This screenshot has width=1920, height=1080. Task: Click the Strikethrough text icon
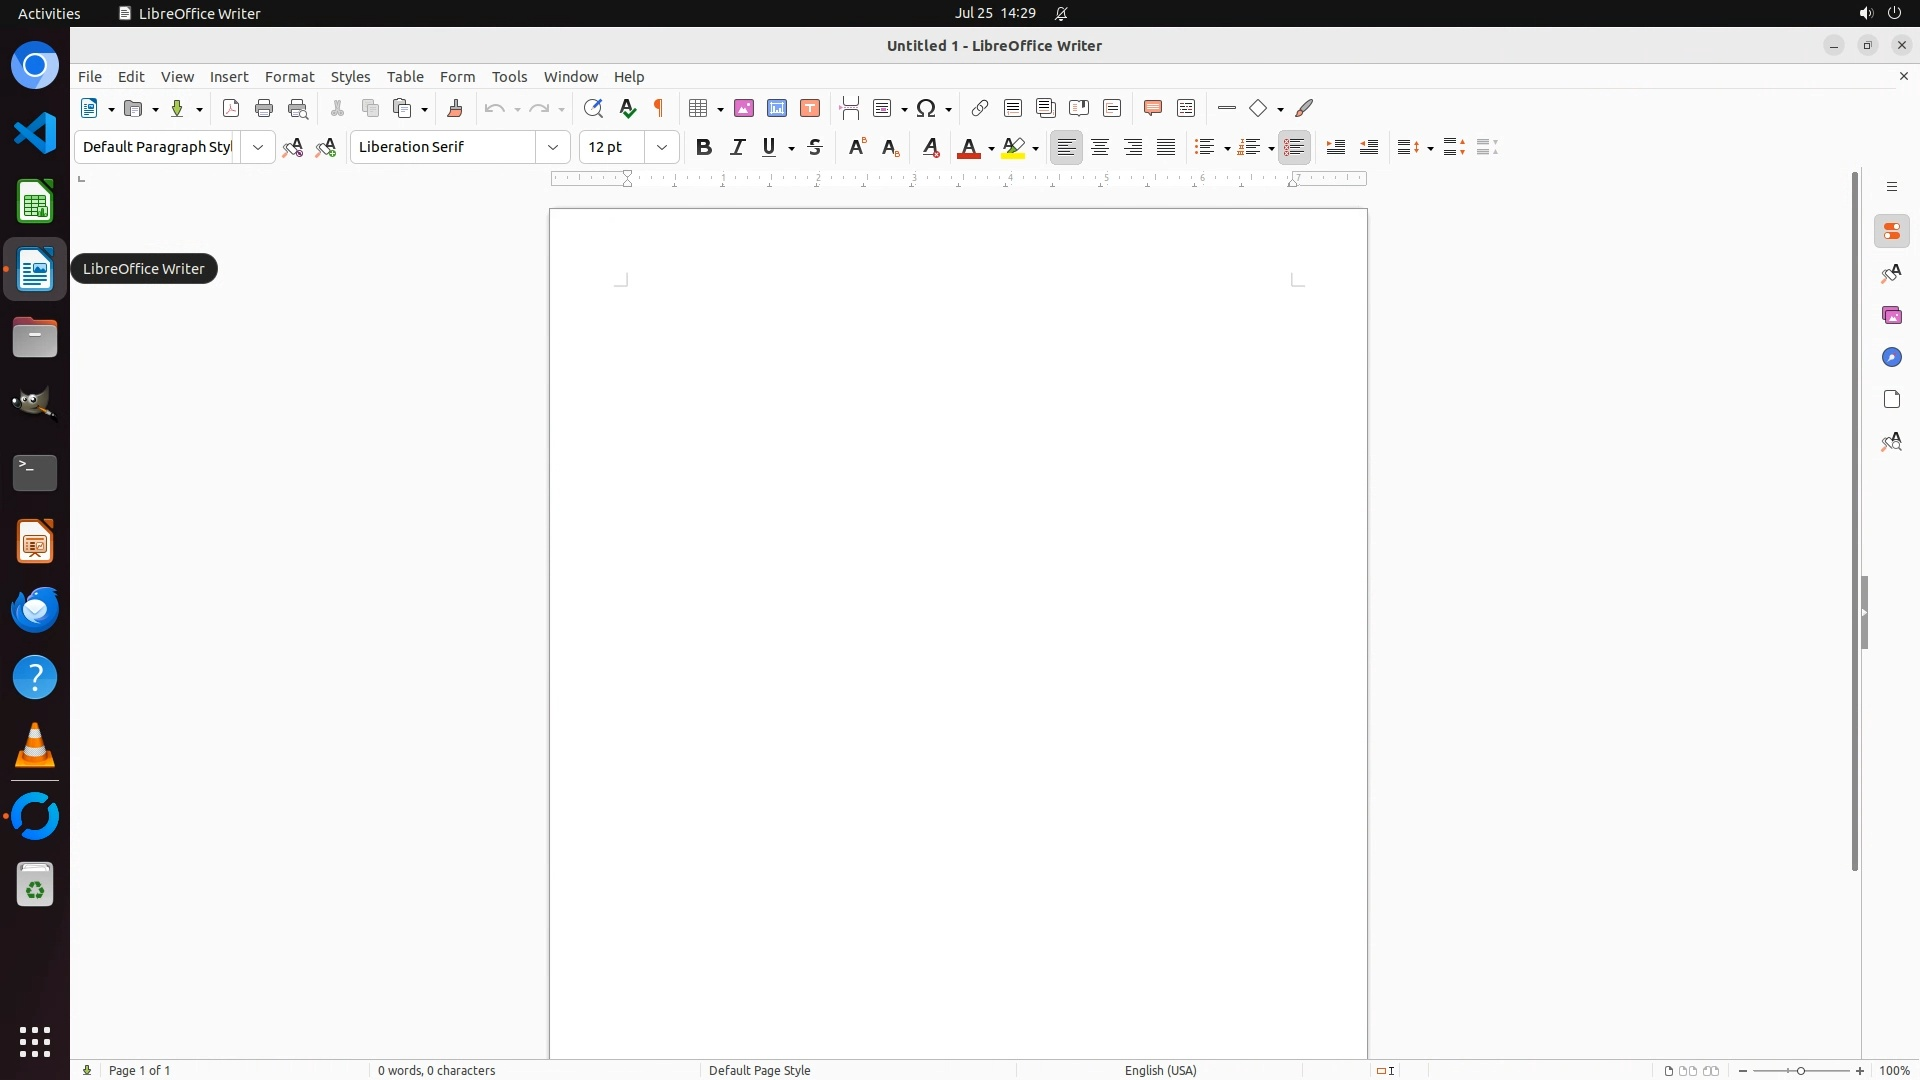point(815,147)
